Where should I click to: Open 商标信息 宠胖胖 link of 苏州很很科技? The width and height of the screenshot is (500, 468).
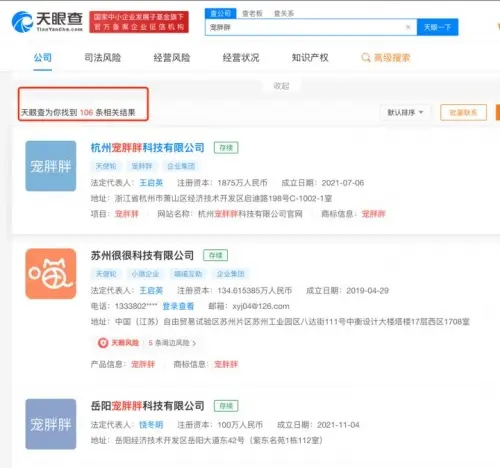226,364
